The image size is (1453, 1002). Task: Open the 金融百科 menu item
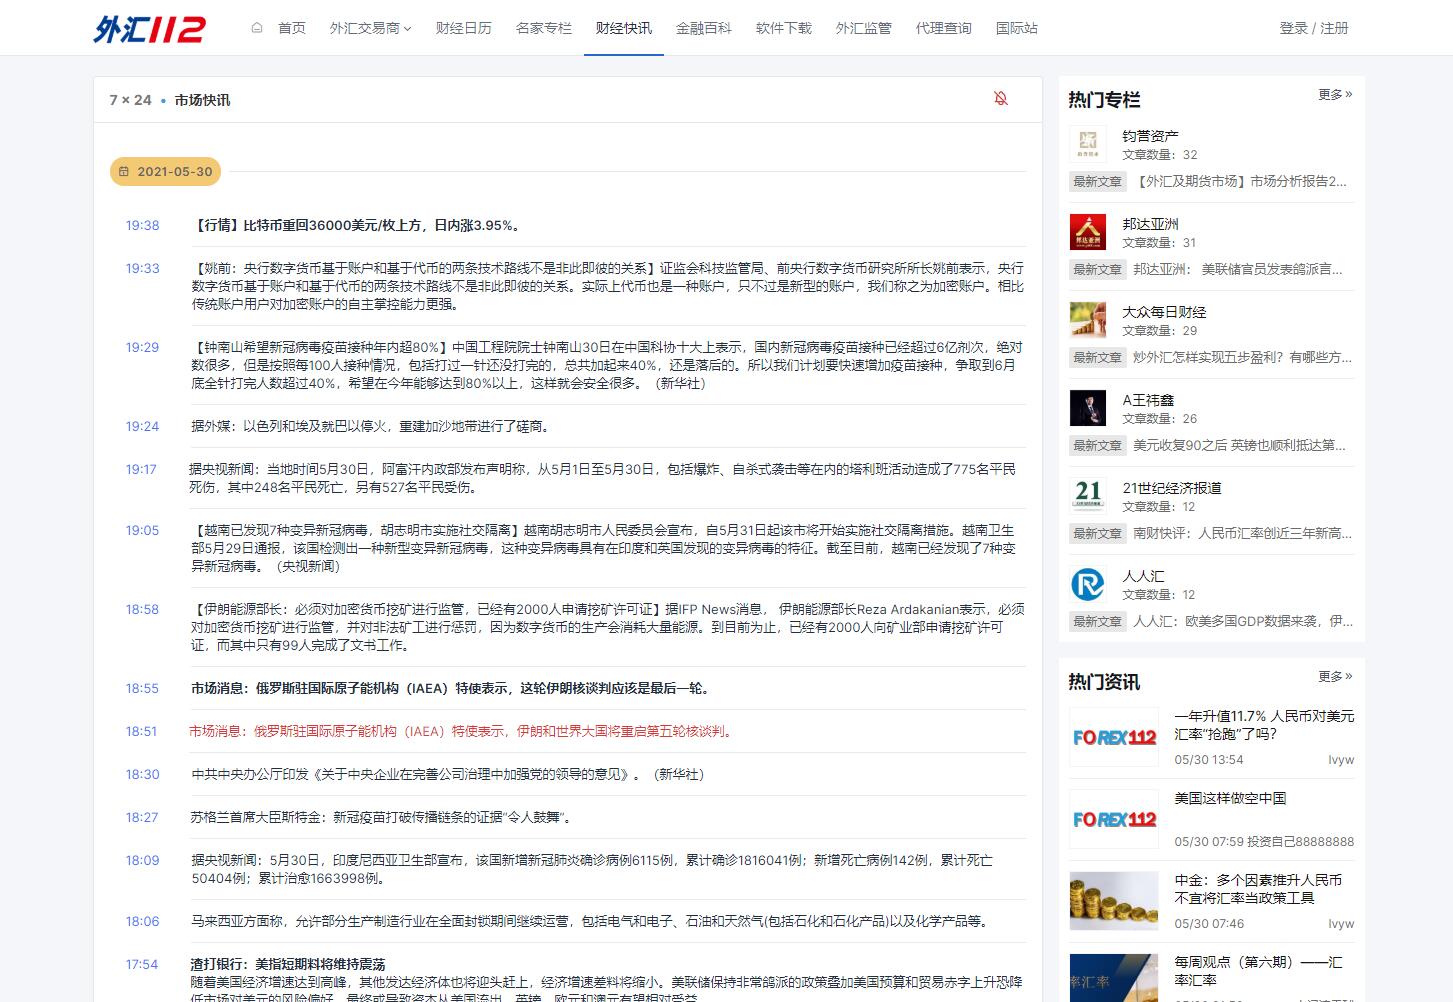(x=703, y=28)
